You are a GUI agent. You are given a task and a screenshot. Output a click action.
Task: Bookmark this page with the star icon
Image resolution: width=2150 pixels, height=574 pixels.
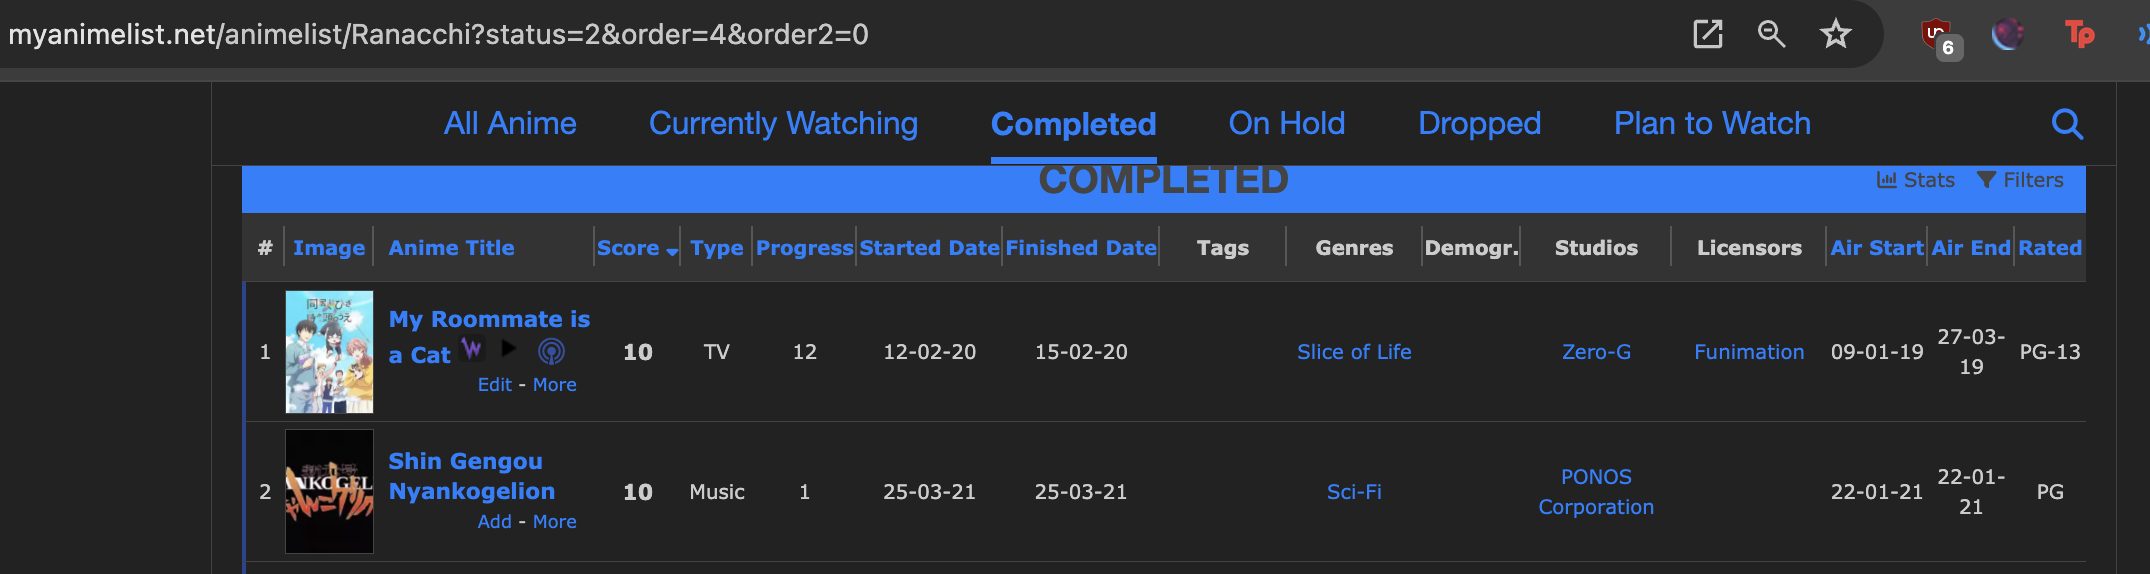pos(1835,35)
